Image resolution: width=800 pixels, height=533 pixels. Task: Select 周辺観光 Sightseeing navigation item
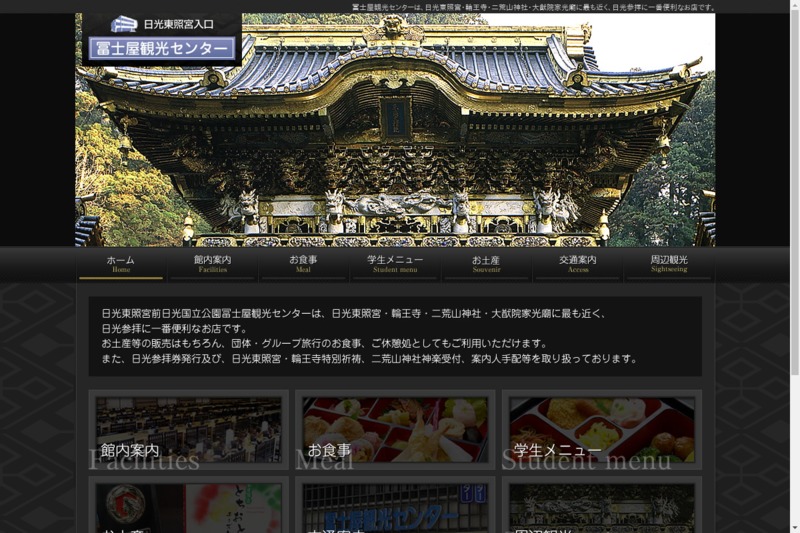pos(669,264)
